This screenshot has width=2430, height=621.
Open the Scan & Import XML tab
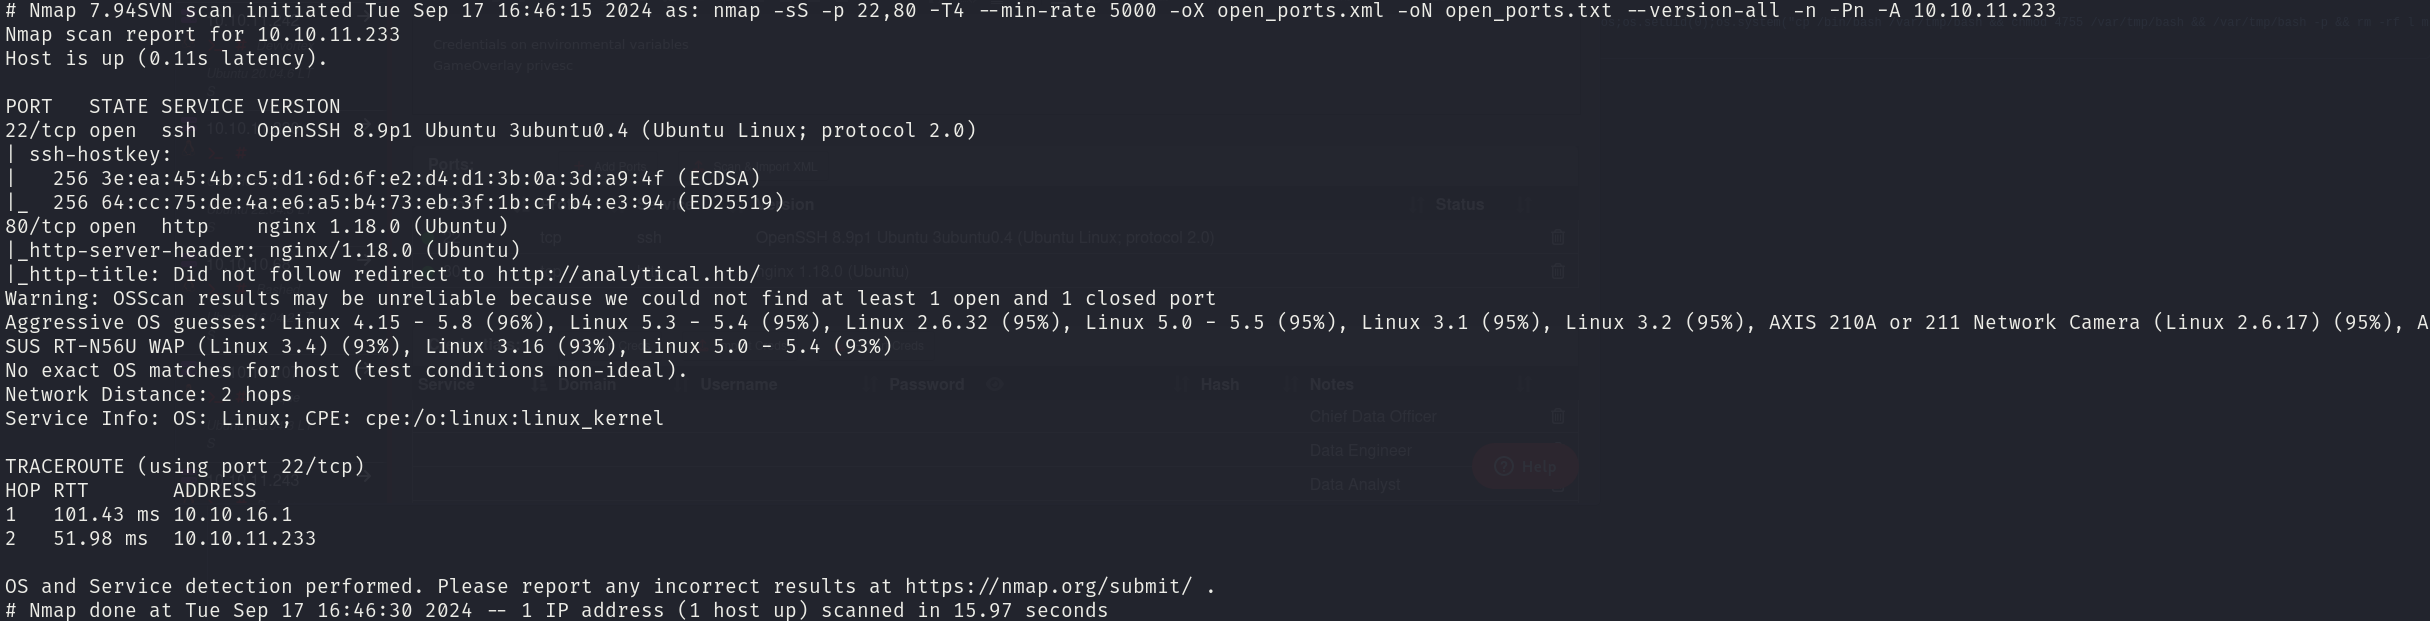[x=765, y=167]
